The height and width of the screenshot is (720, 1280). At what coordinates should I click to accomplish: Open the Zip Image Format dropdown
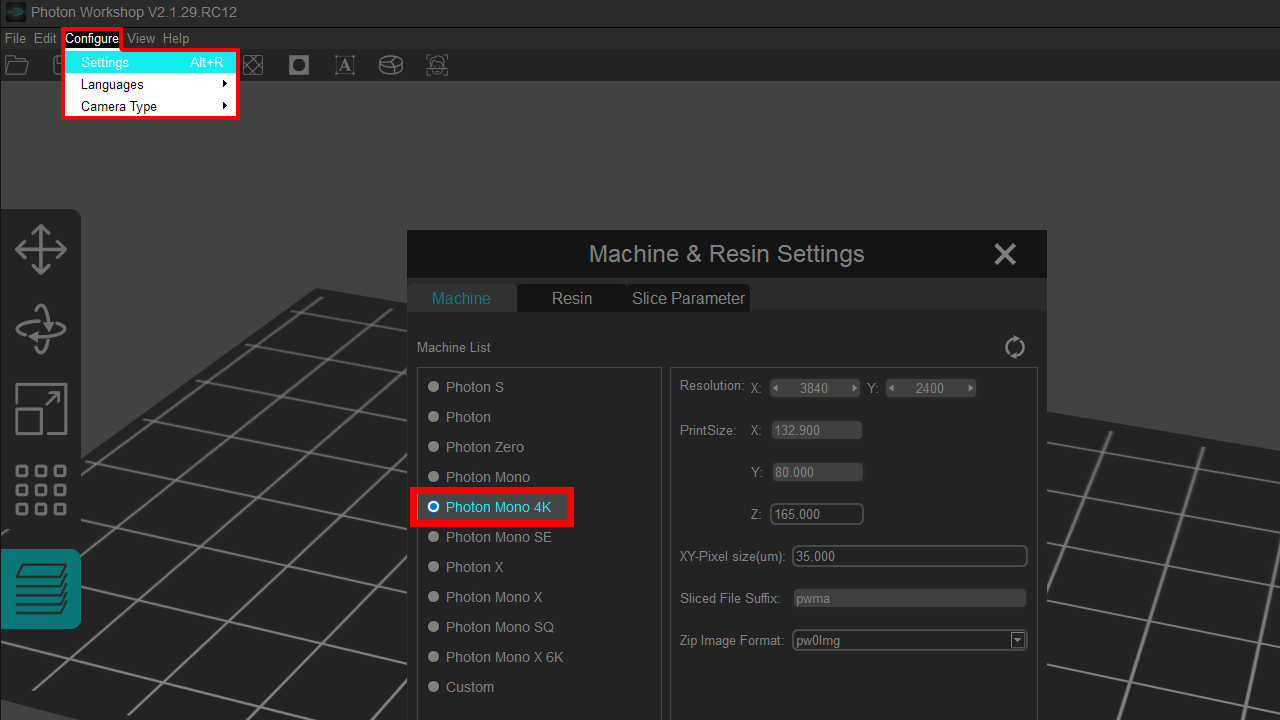click(1017, 640)
